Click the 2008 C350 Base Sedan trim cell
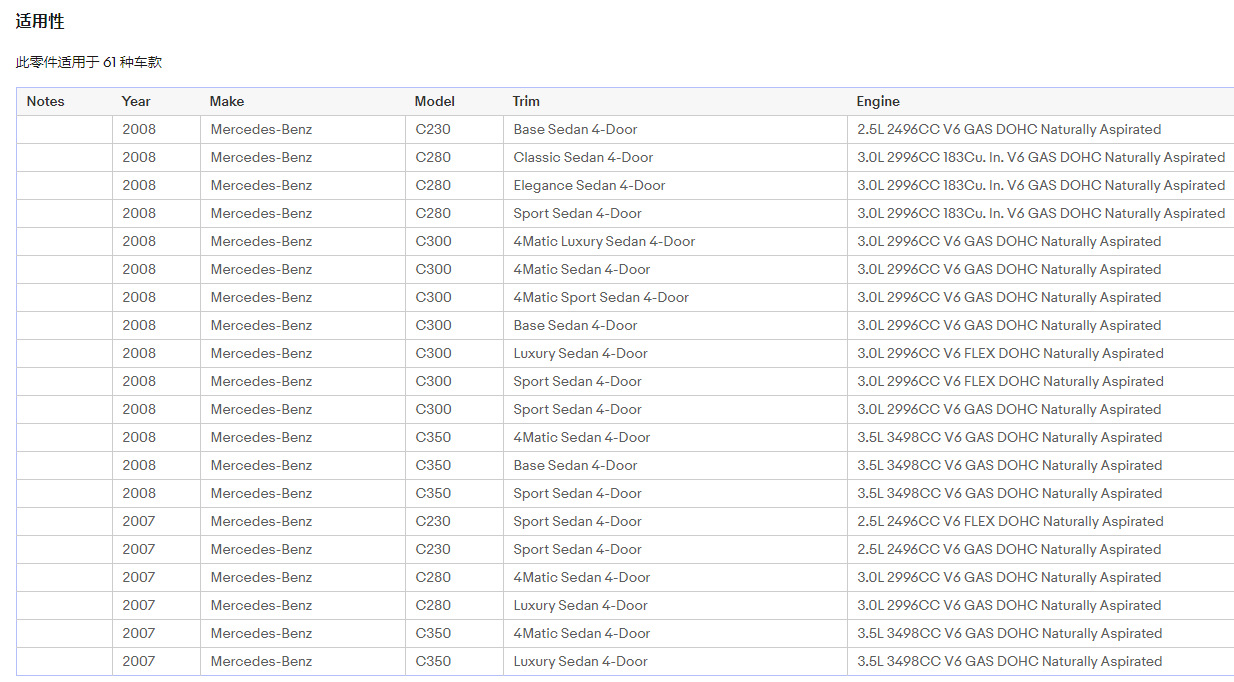 tap(675, 465)
